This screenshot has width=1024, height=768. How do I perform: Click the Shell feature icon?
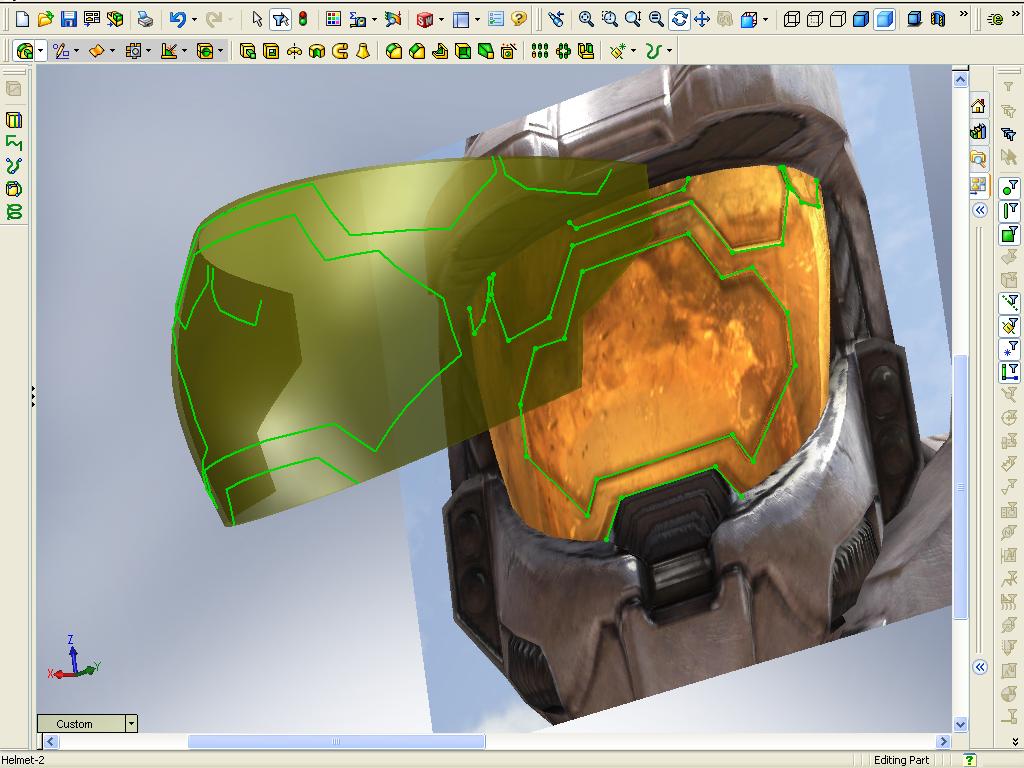click(463, 50)
